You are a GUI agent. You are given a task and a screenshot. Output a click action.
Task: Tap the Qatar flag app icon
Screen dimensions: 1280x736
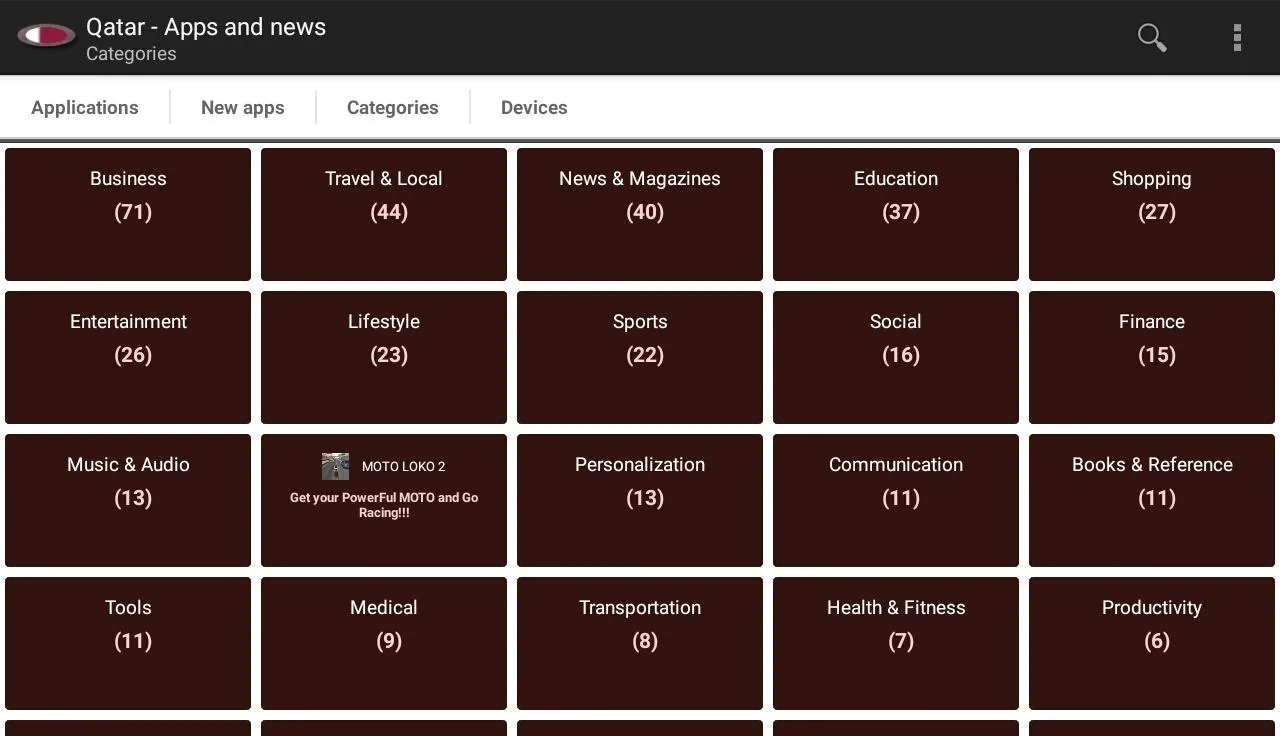coord(46,36)
